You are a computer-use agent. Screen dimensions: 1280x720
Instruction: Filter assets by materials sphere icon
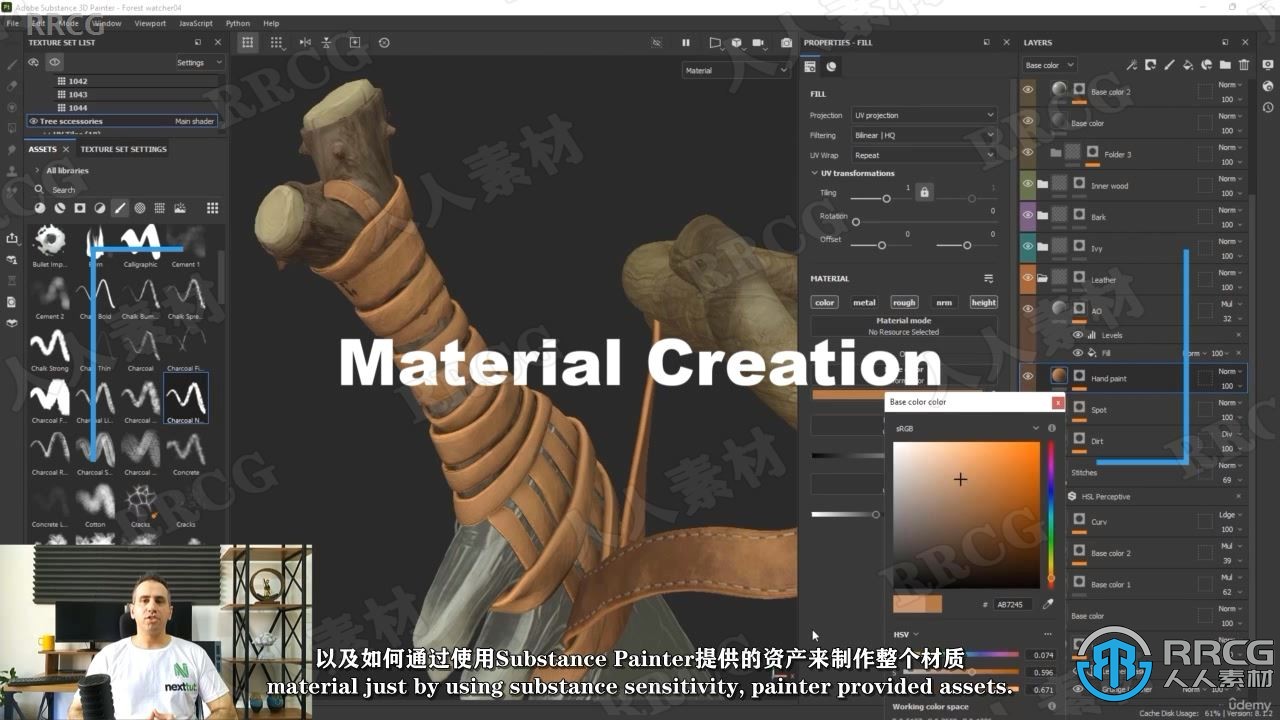tap(40, 208)
